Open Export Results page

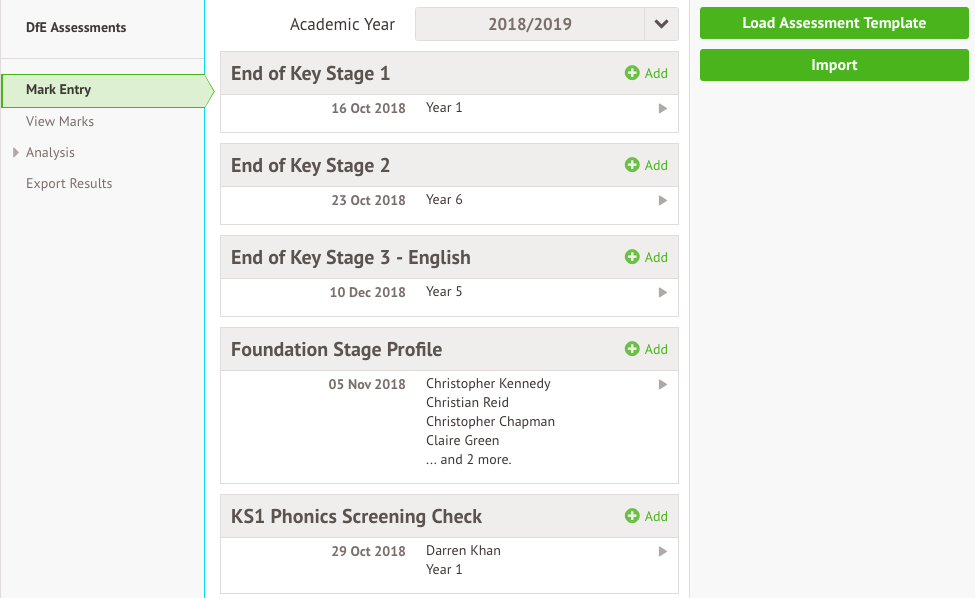pos(69,183)
